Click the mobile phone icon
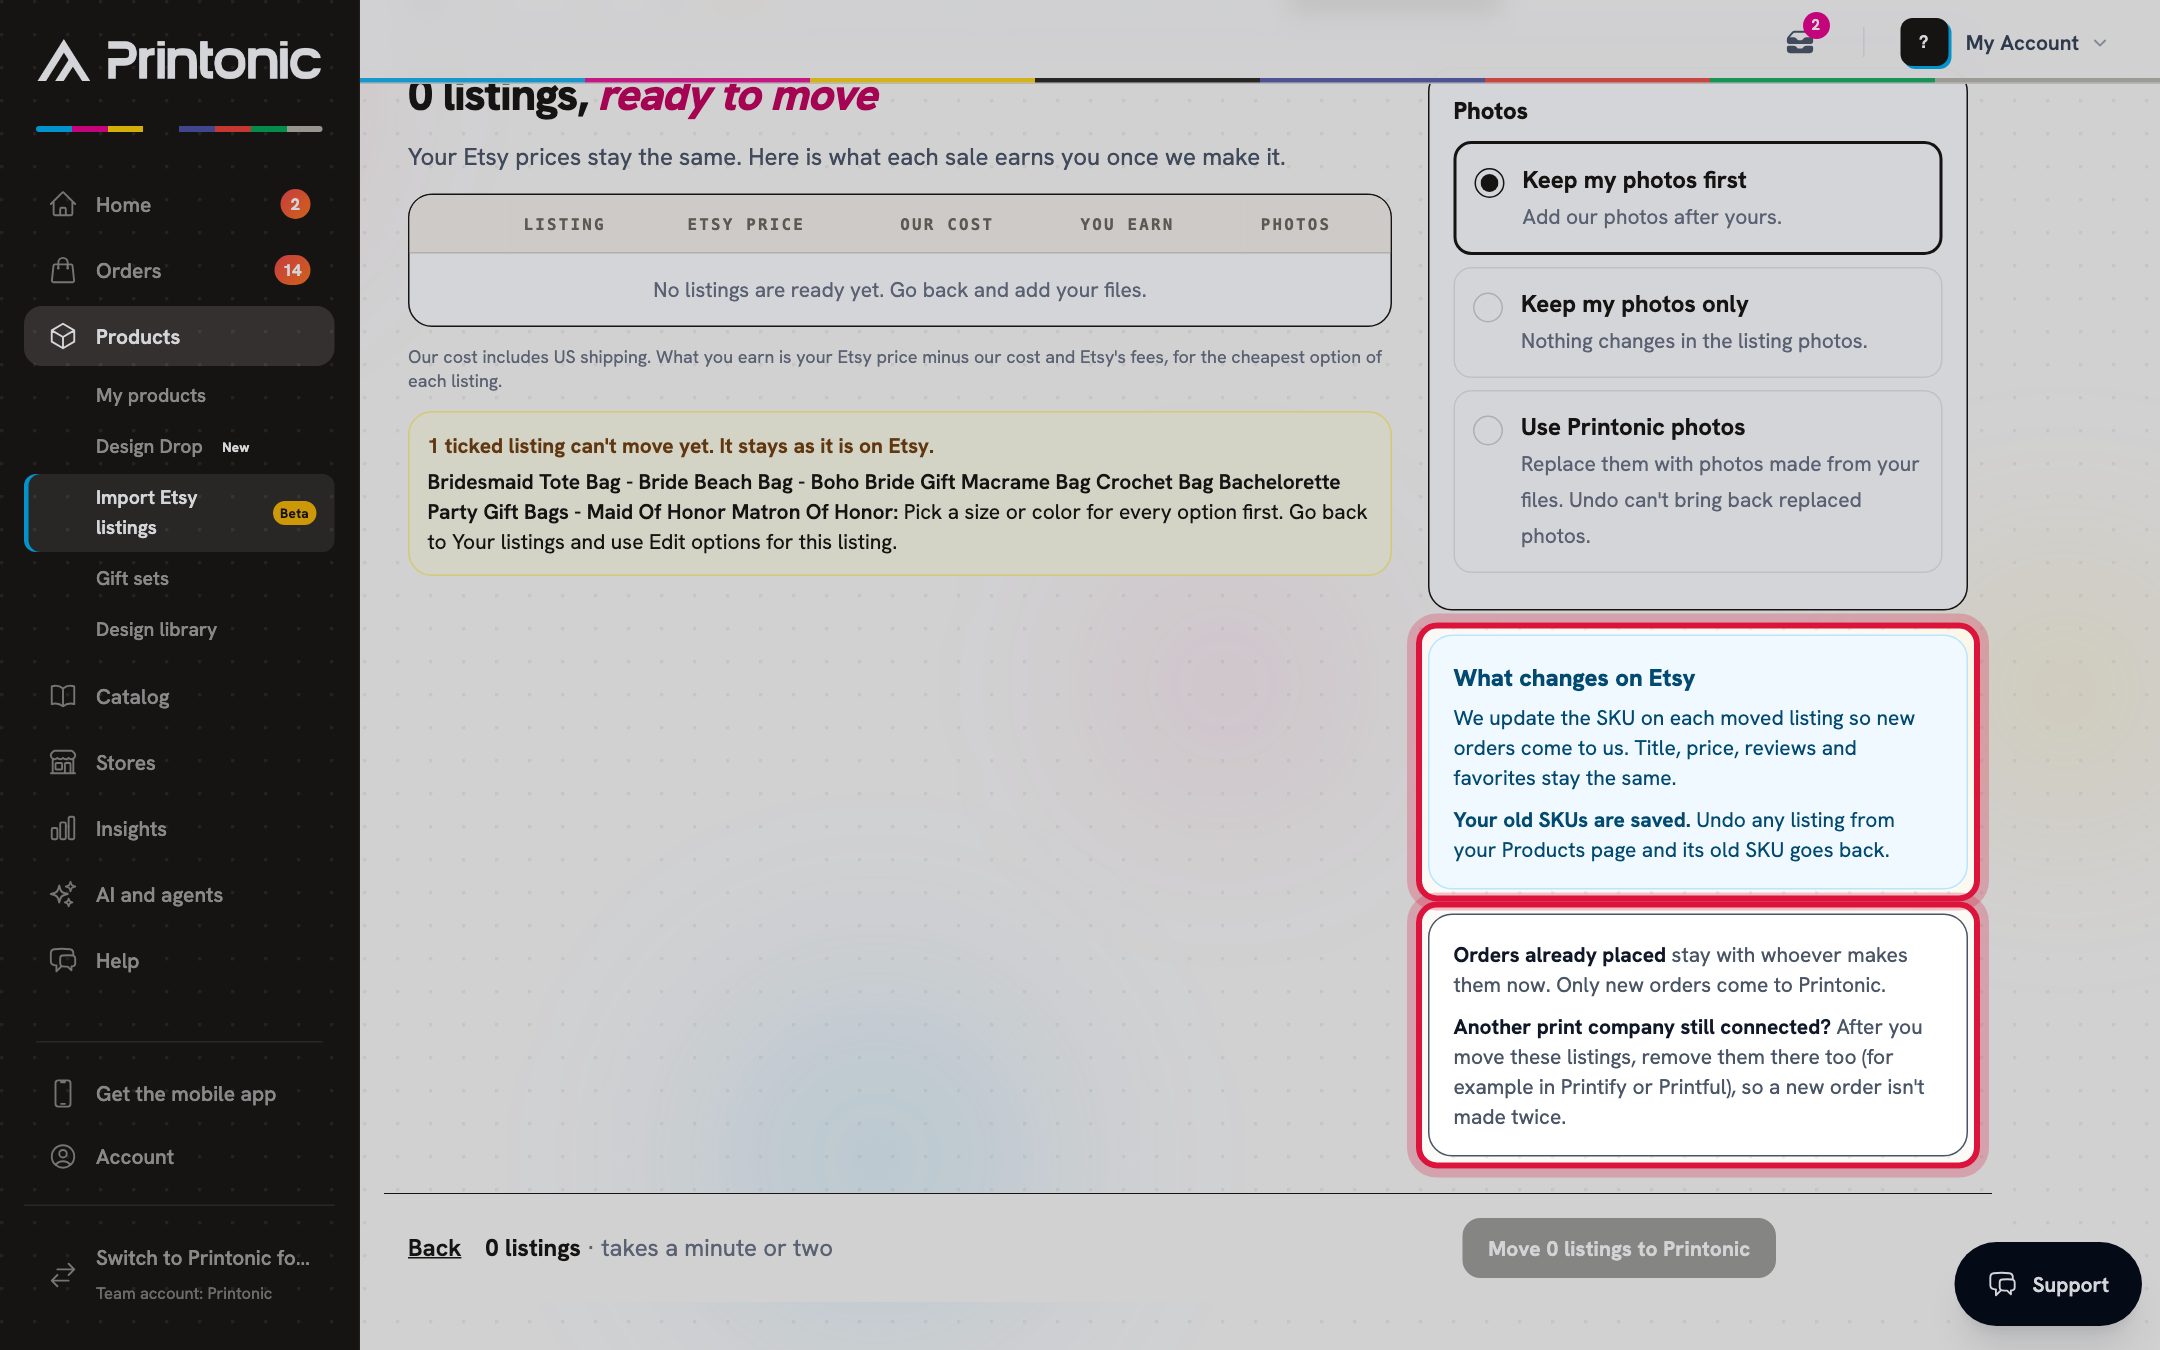The image size is (2160, 1350). click(x=63, y=1093)
